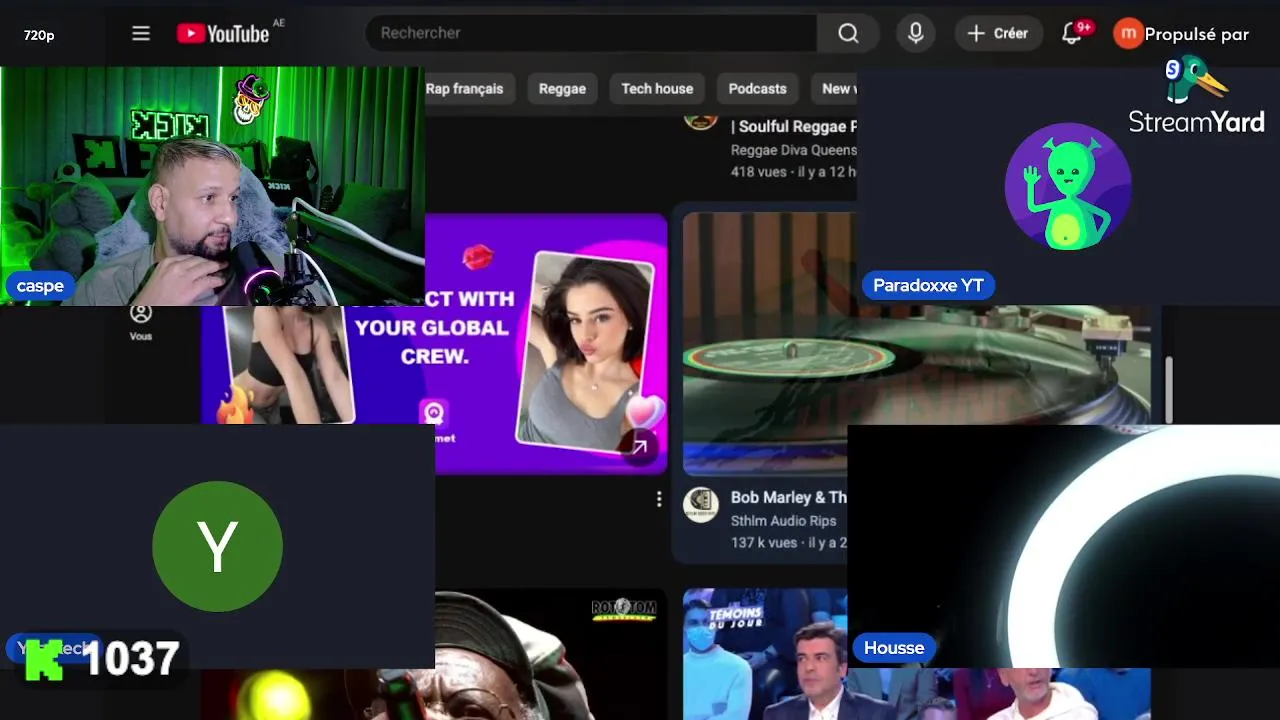Click the 720p quality label
This screenshot has height=720, width=1280.
click(x=39, y=35)
